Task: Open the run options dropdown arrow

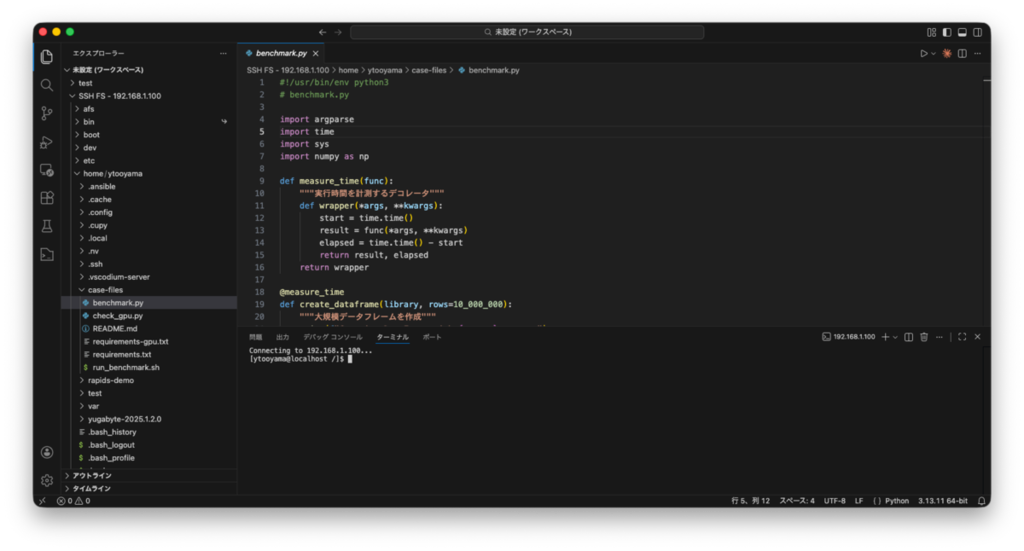Action: (933, 54)
